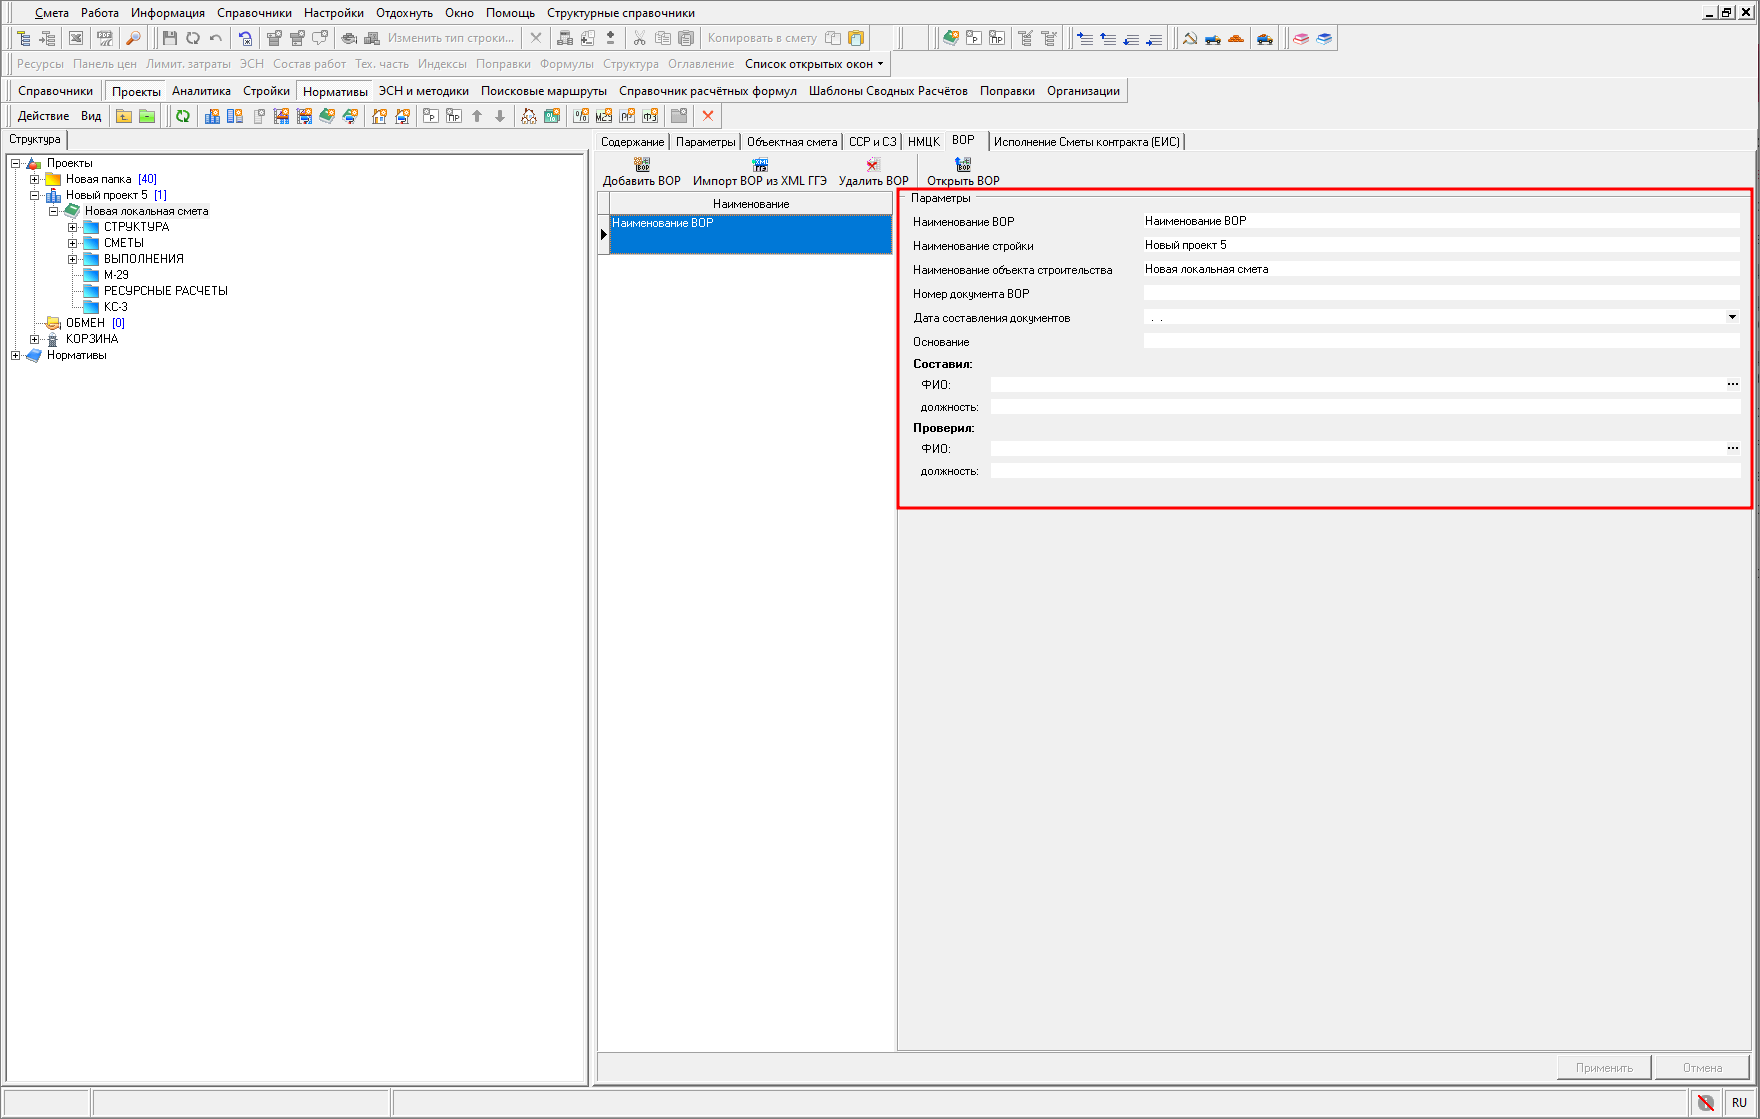Screen dimensions: 1760x1119
Task: Expand the СТРУКТУРА tree folder
Action: [73, 227]
